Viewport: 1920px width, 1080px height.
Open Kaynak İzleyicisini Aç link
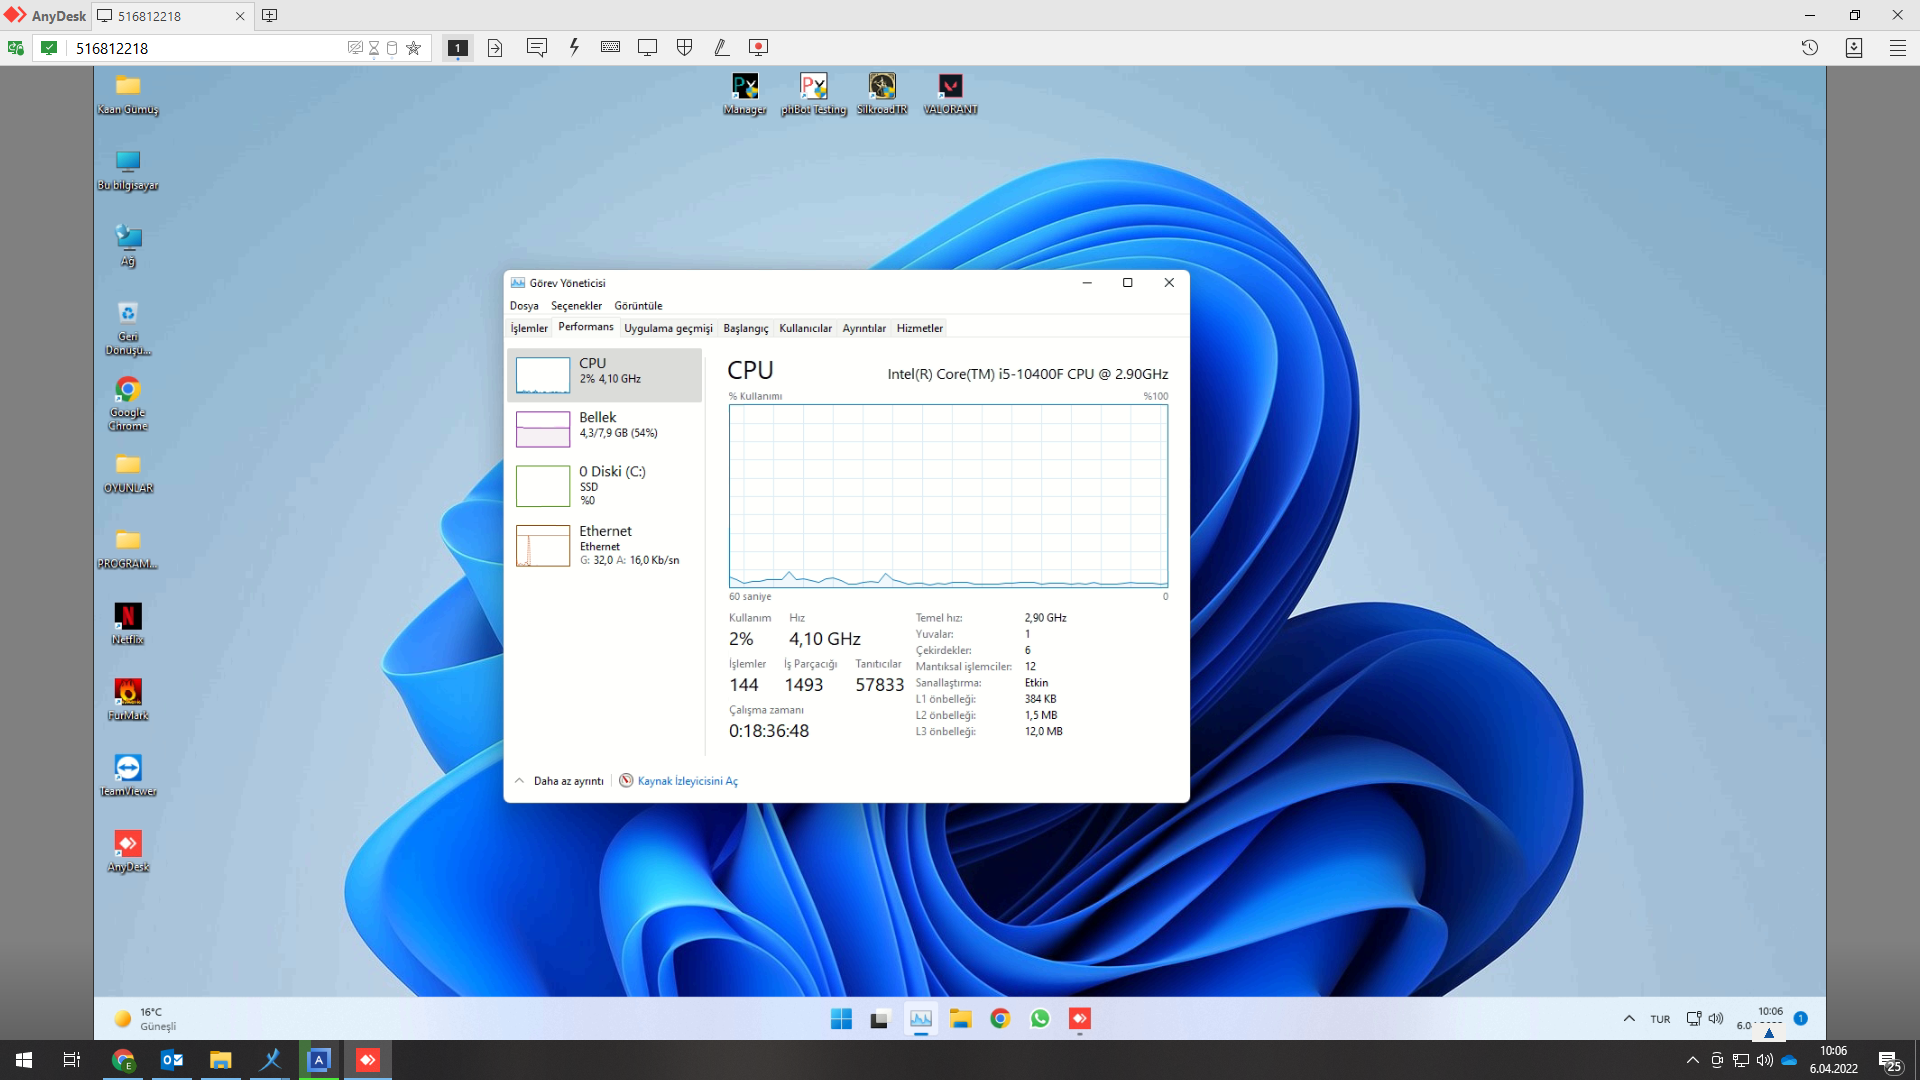coord(678,781)
